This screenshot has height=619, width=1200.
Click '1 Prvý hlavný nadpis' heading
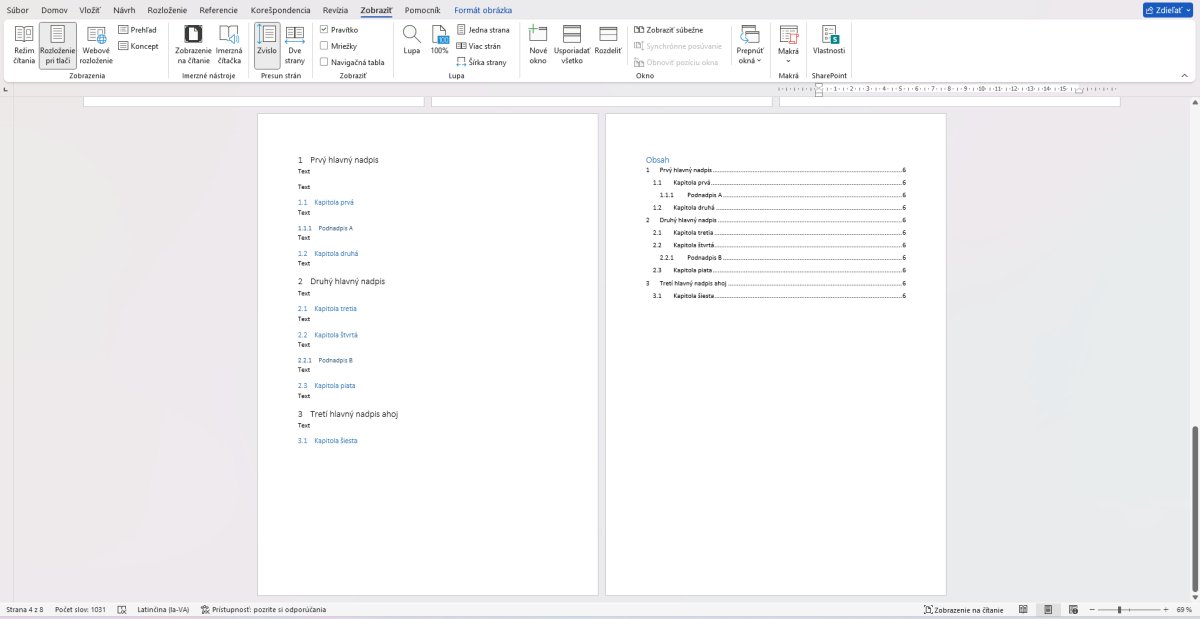coord(338,160)
